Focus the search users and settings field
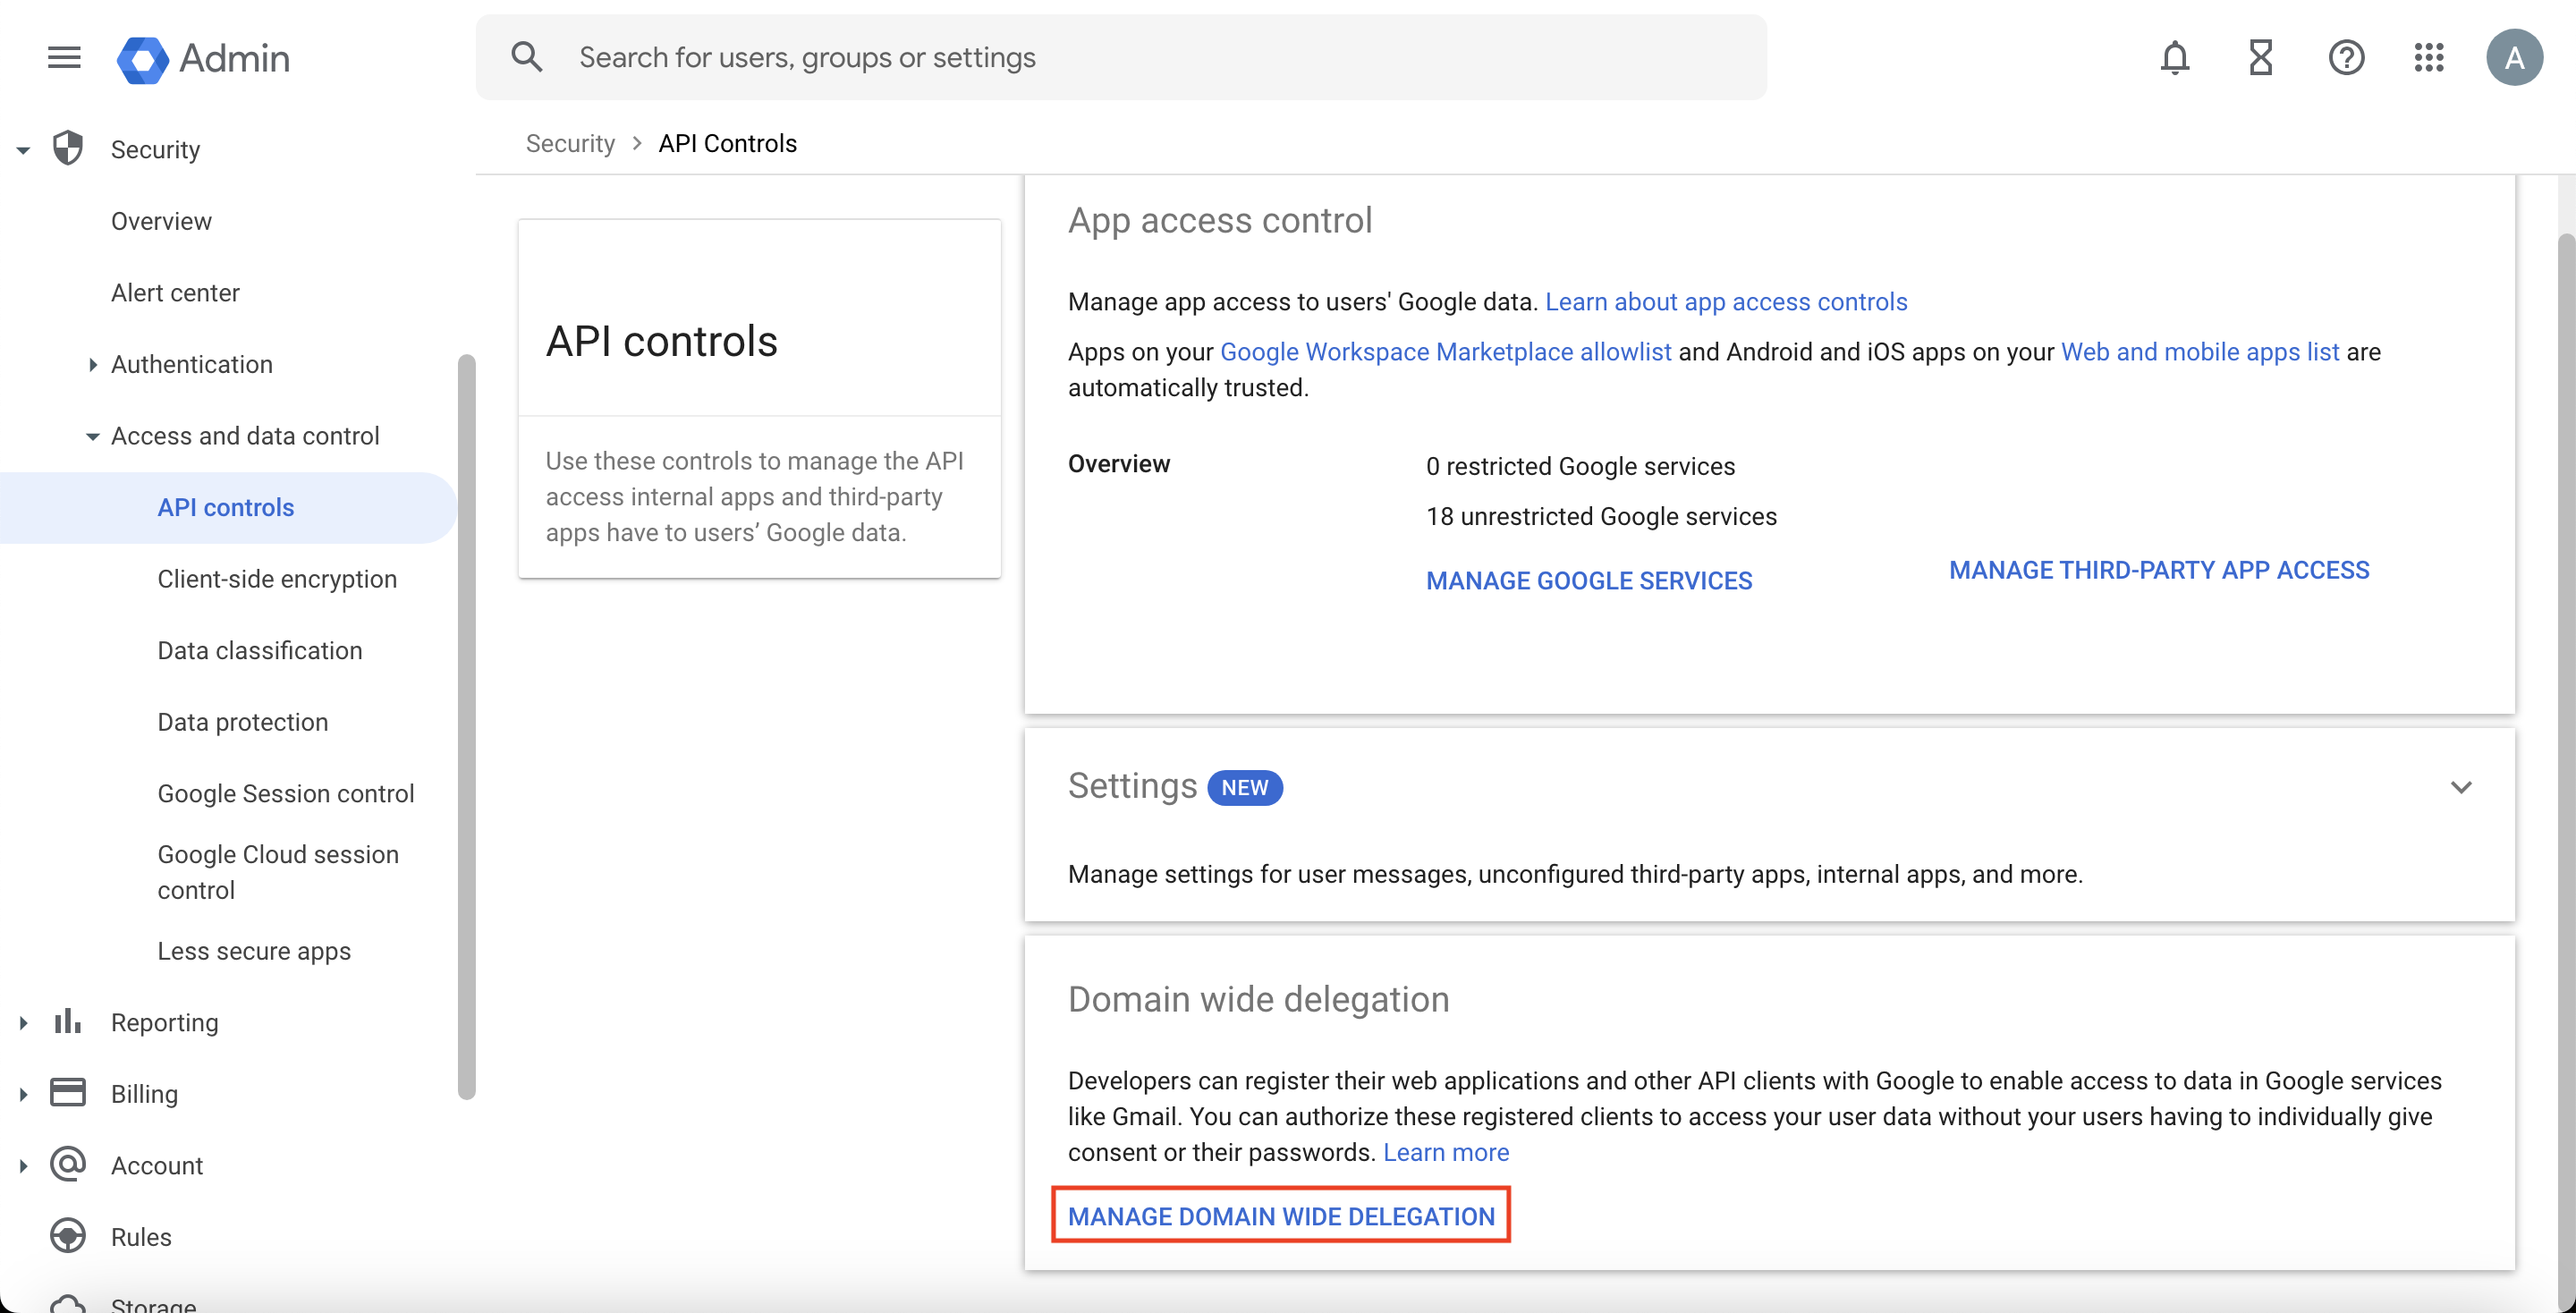2576x1313 pixels. pos(1121,57)
